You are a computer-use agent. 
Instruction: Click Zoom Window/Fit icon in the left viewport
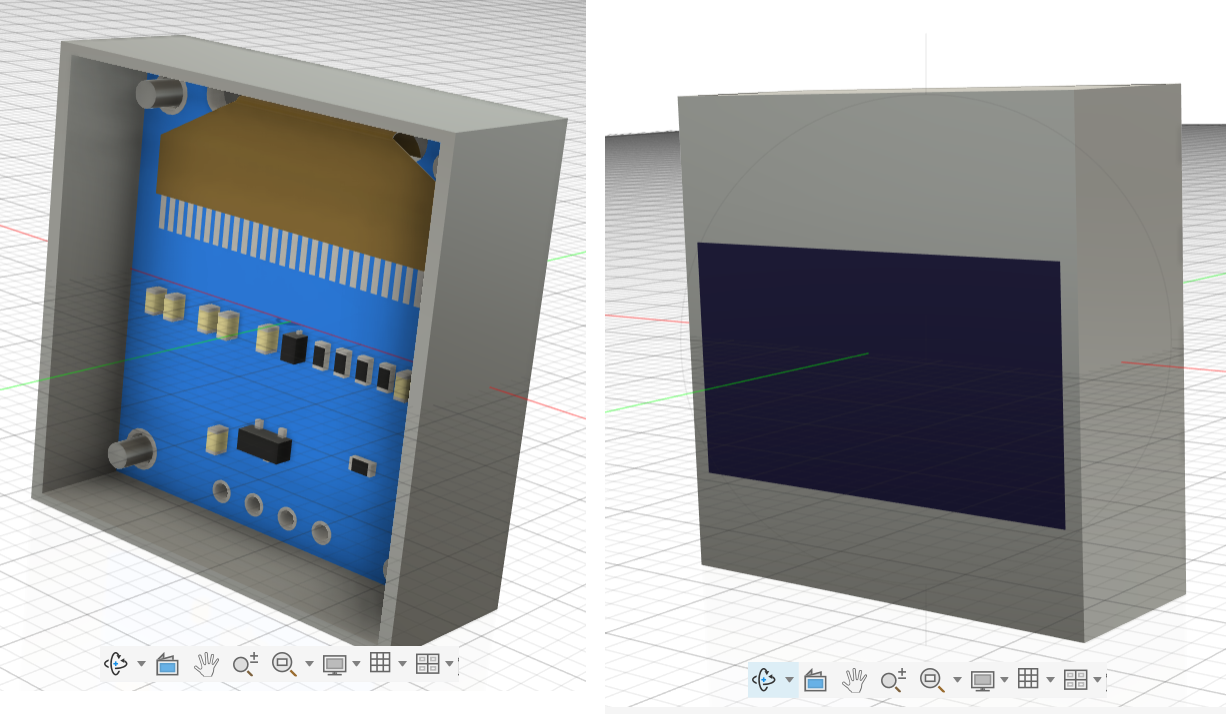(x=284, y=664)
